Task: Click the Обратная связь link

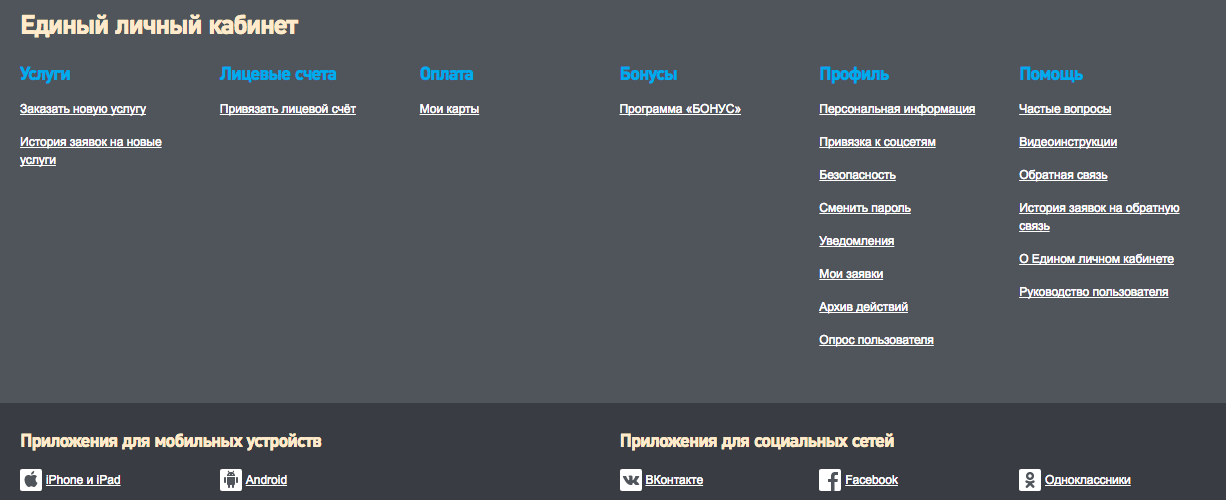Action: click(x=1064, y=175)
